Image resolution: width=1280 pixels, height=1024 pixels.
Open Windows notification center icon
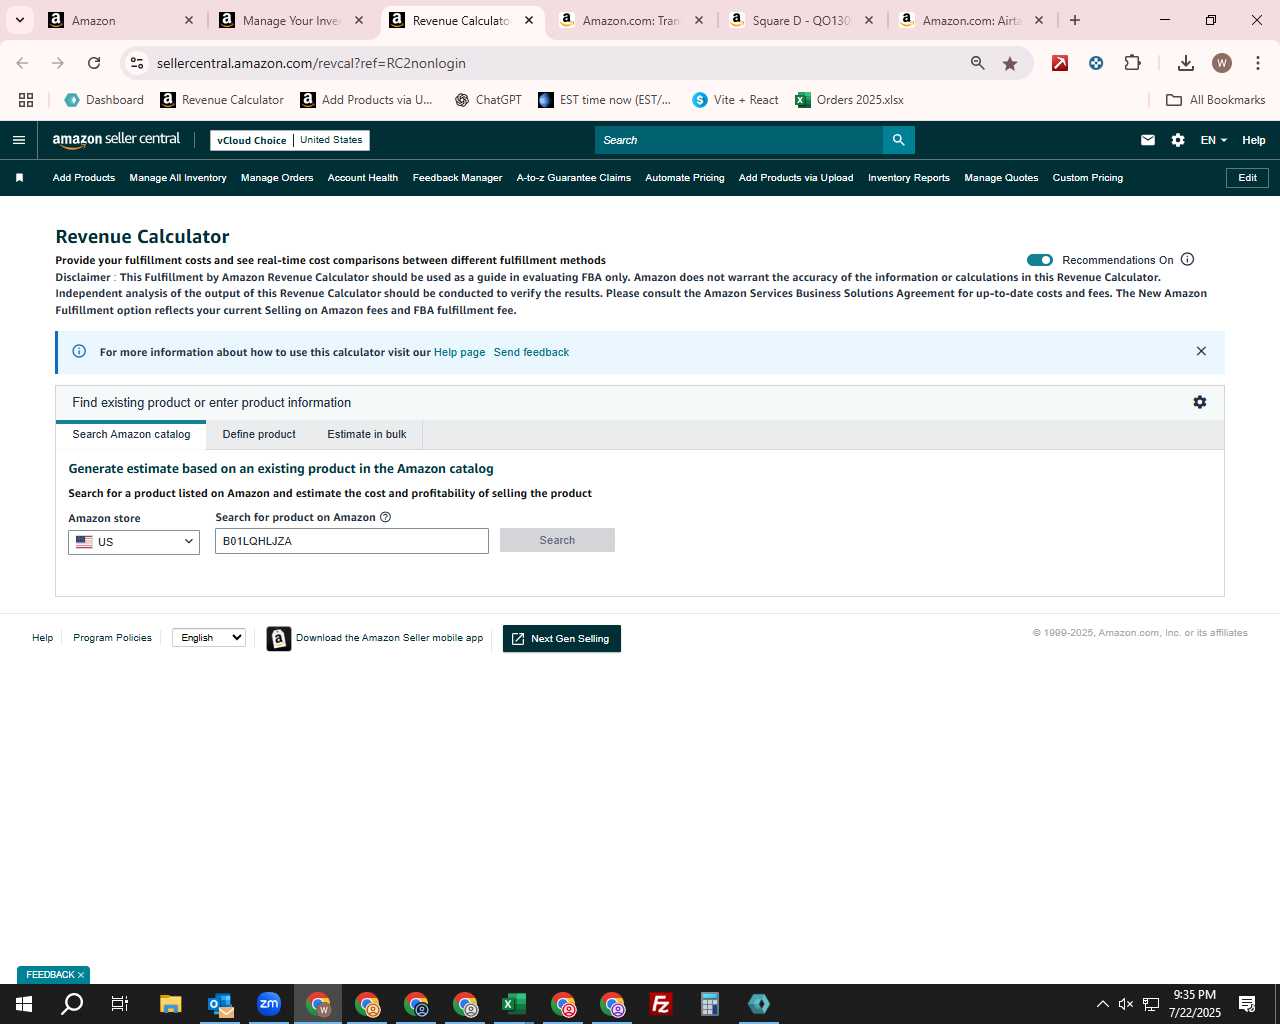pos(1247,1004)
